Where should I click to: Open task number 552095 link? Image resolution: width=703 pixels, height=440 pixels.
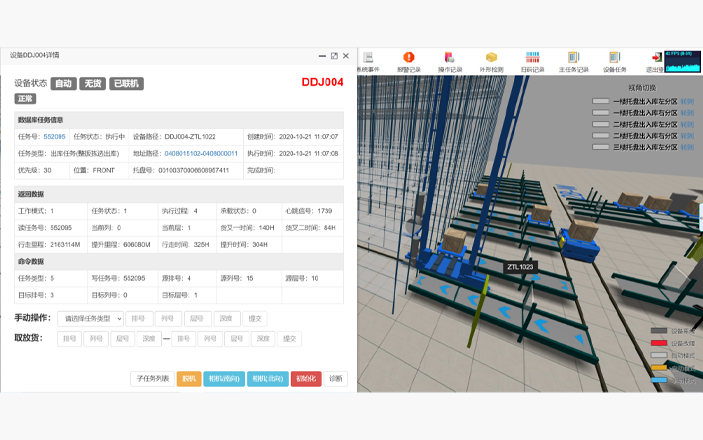click(54, 136)
